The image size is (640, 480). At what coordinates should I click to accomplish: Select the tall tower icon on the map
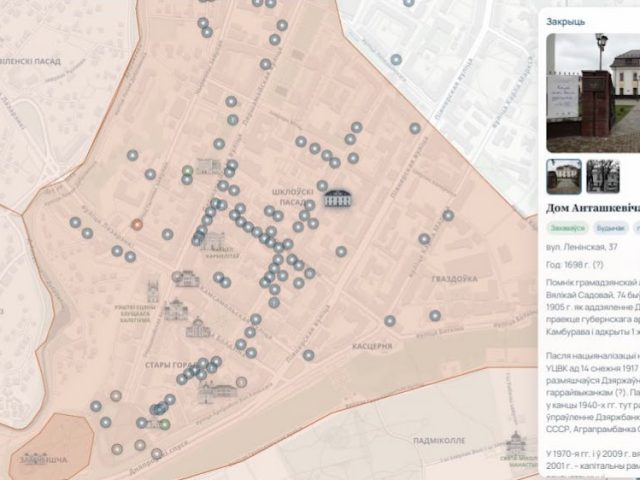(x=153, y=291)
